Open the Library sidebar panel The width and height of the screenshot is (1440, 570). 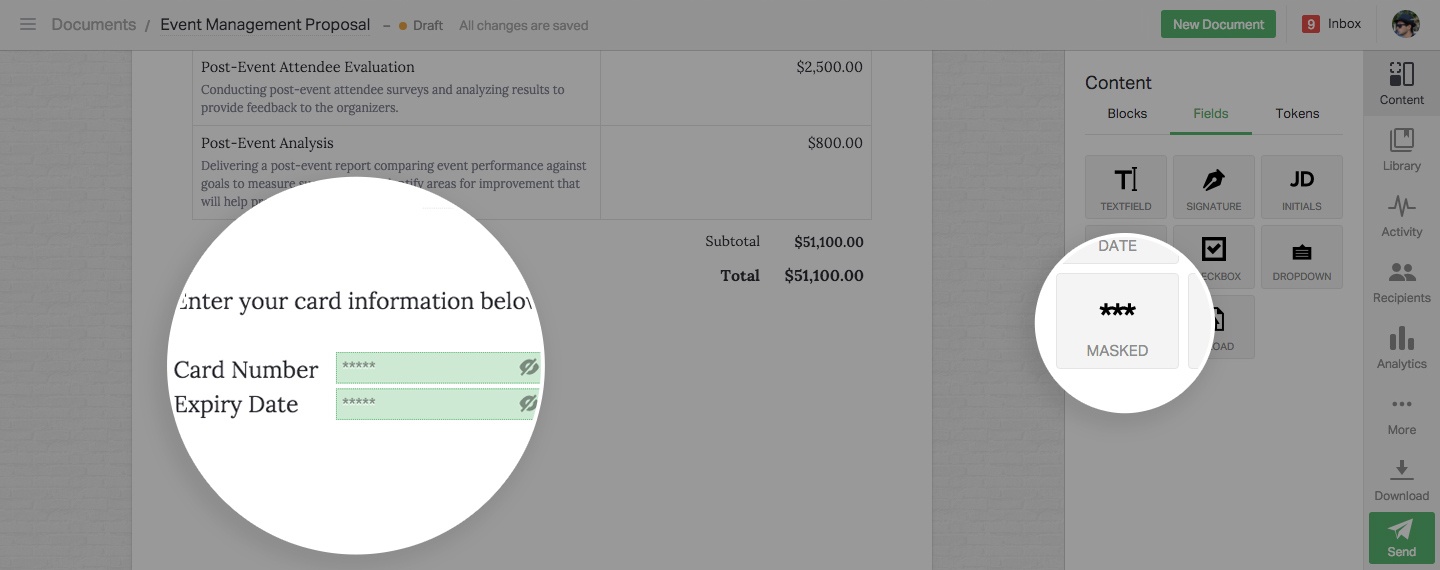tap(1401, 149)
